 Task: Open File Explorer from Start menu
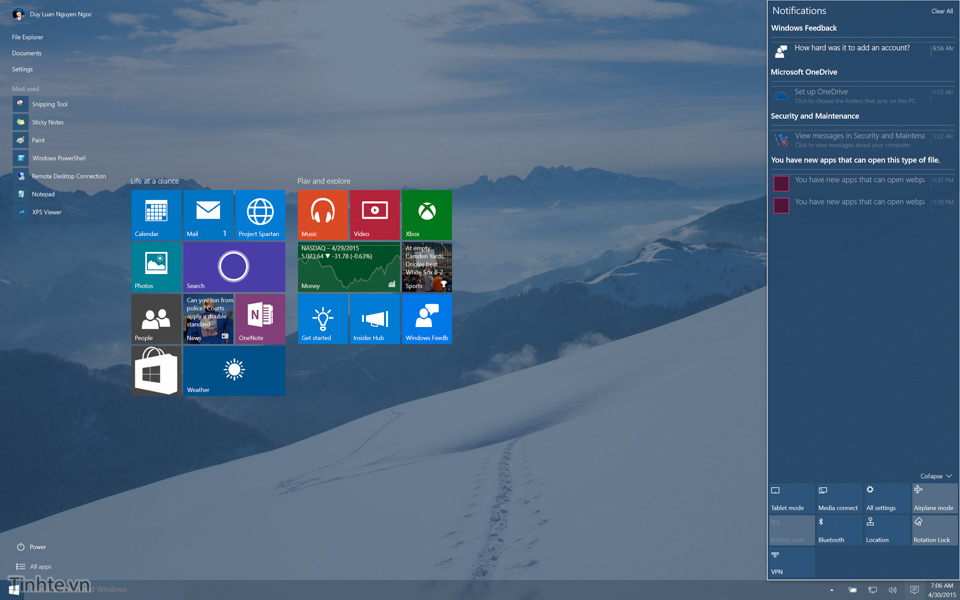28,37
